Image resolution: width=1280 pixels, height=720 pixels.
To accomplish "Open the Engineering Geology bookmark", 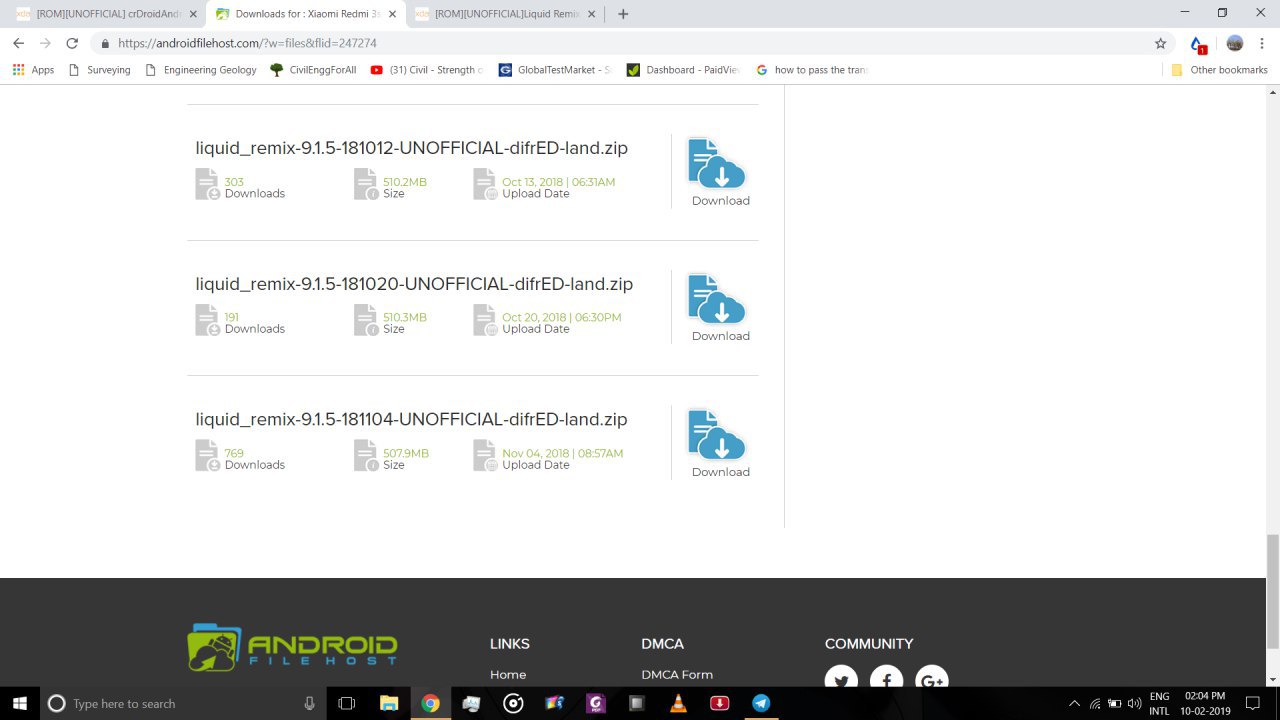I will [x=201, y=70].
